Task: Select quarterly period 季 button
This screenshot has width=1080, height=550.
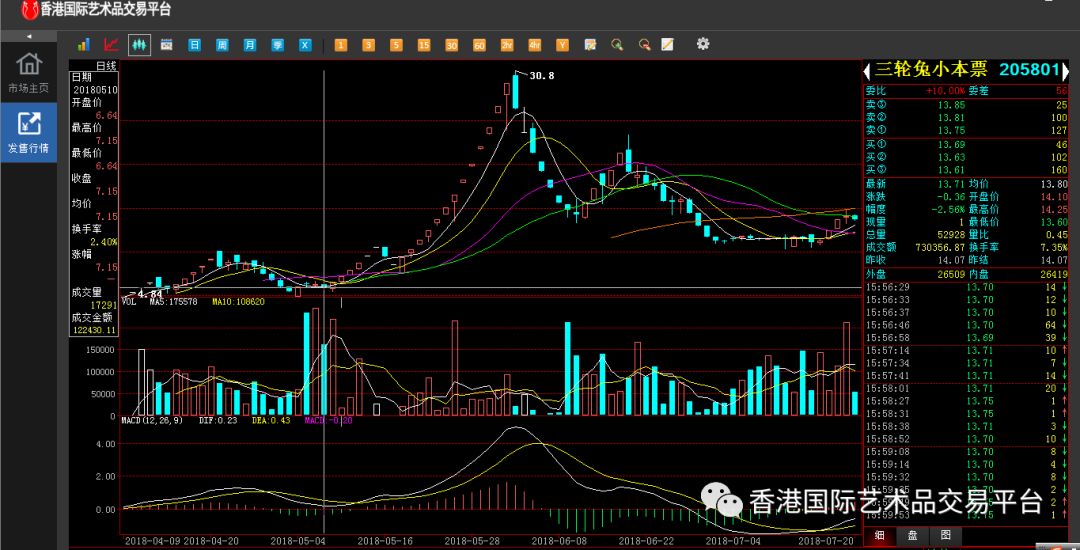Action: click(x=277, y=45)
